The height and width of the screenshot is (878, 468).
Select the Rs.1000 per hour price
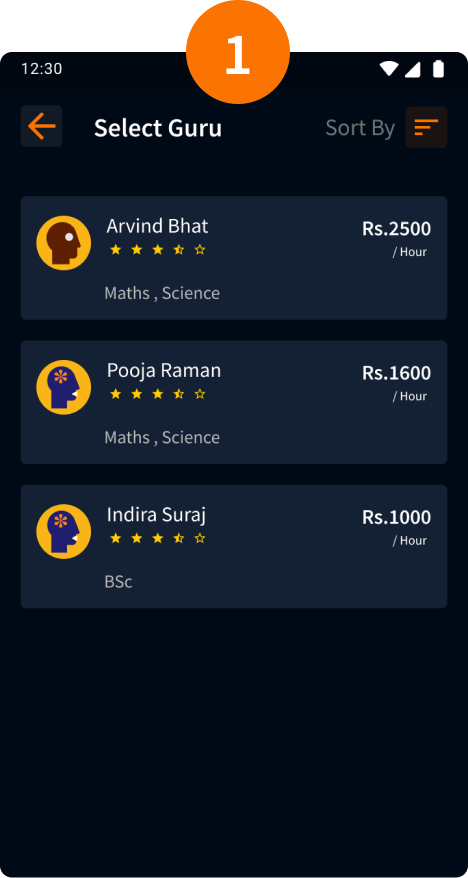pos(396,527)
